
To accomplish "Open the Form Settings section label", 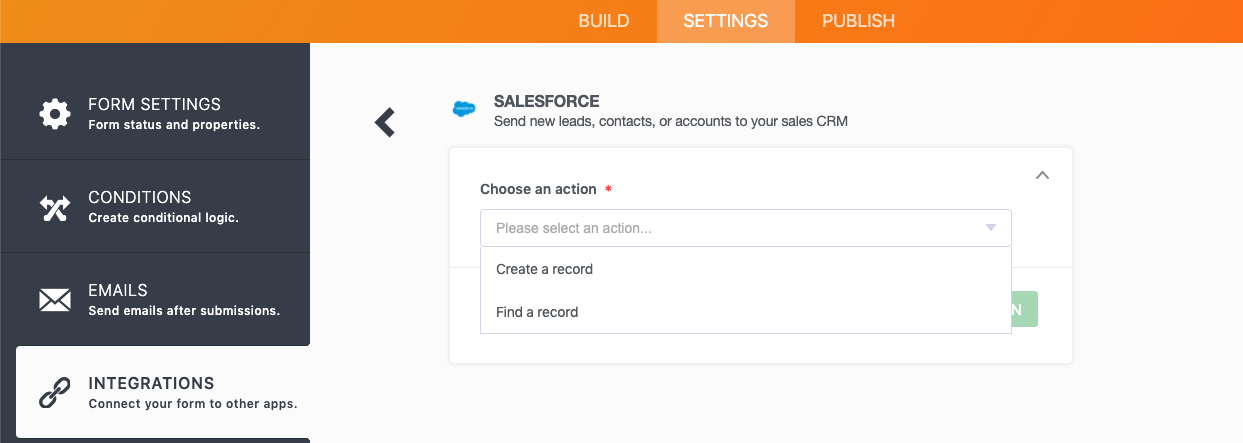I will tap(154, 104).
